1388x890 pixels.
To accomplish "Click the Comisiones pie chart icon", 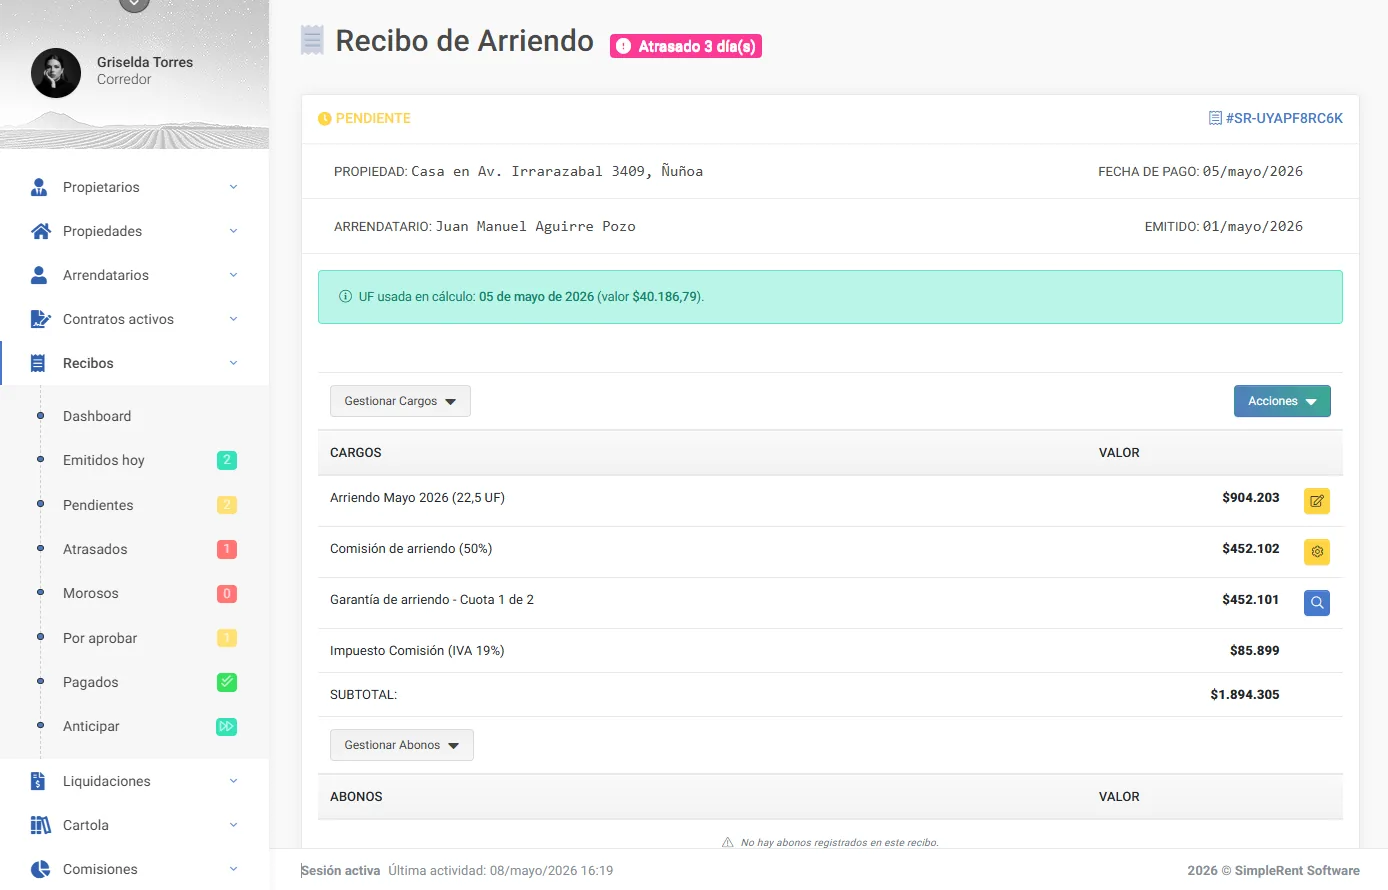I will pyautogui.click(x=40, y=869).
